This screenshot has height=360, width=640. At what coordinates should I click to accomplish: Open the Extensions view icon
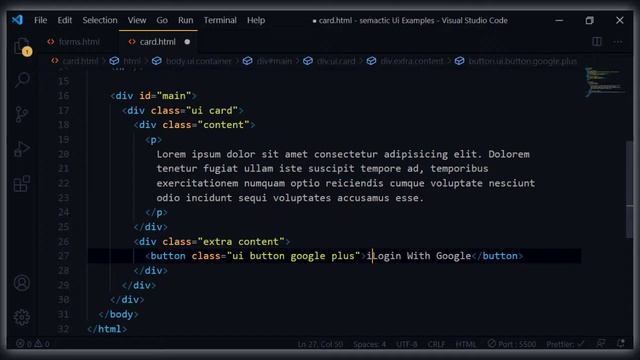(x=22, y=184)
